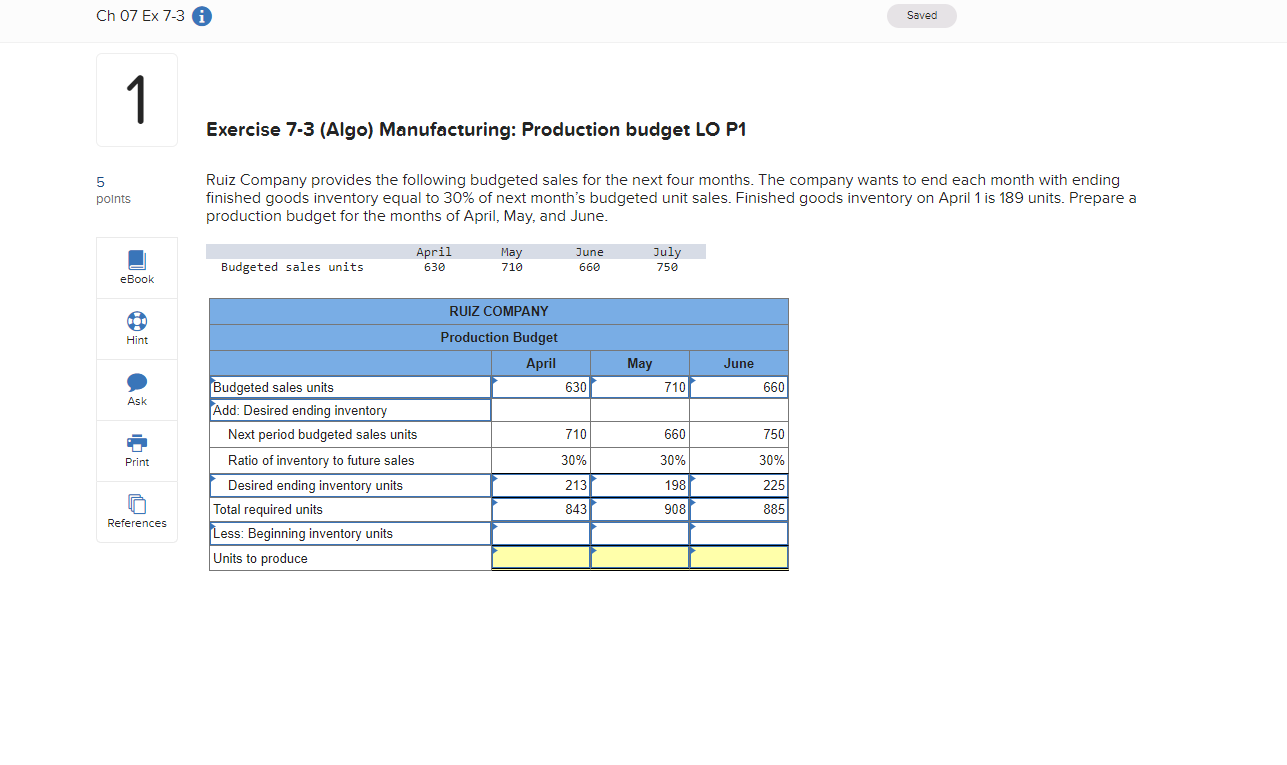Viewport: 1287px width, 765px height.
Task: Select the question number 1 panel
Action: click(x=136, y=99)
